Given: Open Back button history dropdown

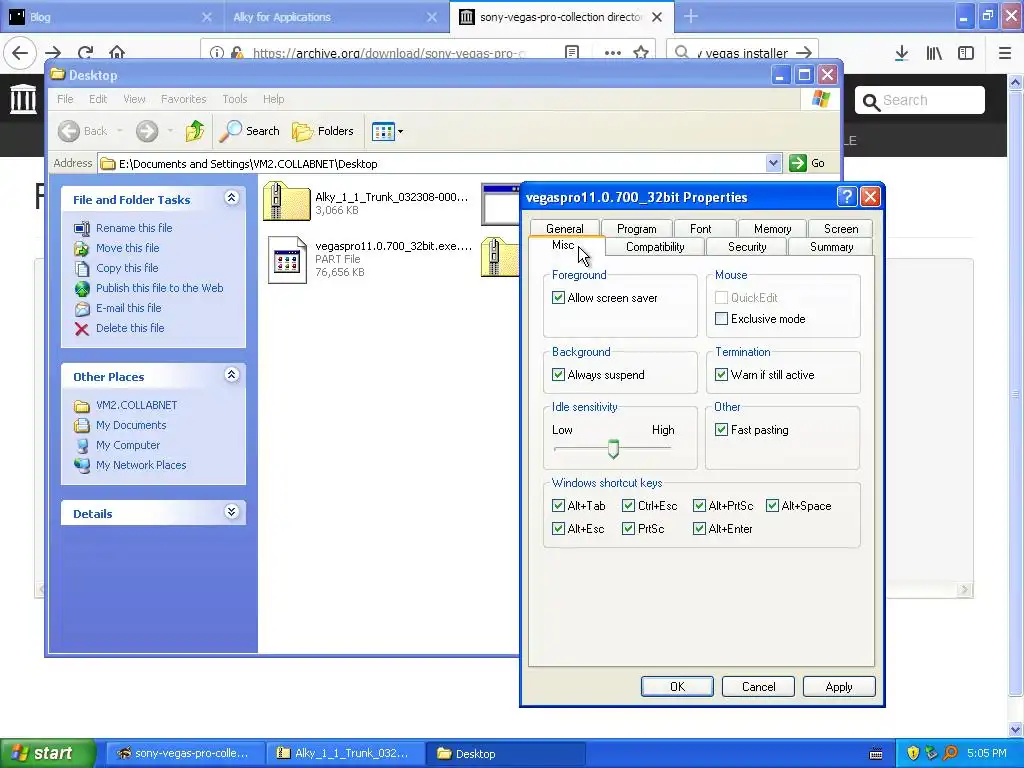Looking at the screenshot, I should 120,131.
